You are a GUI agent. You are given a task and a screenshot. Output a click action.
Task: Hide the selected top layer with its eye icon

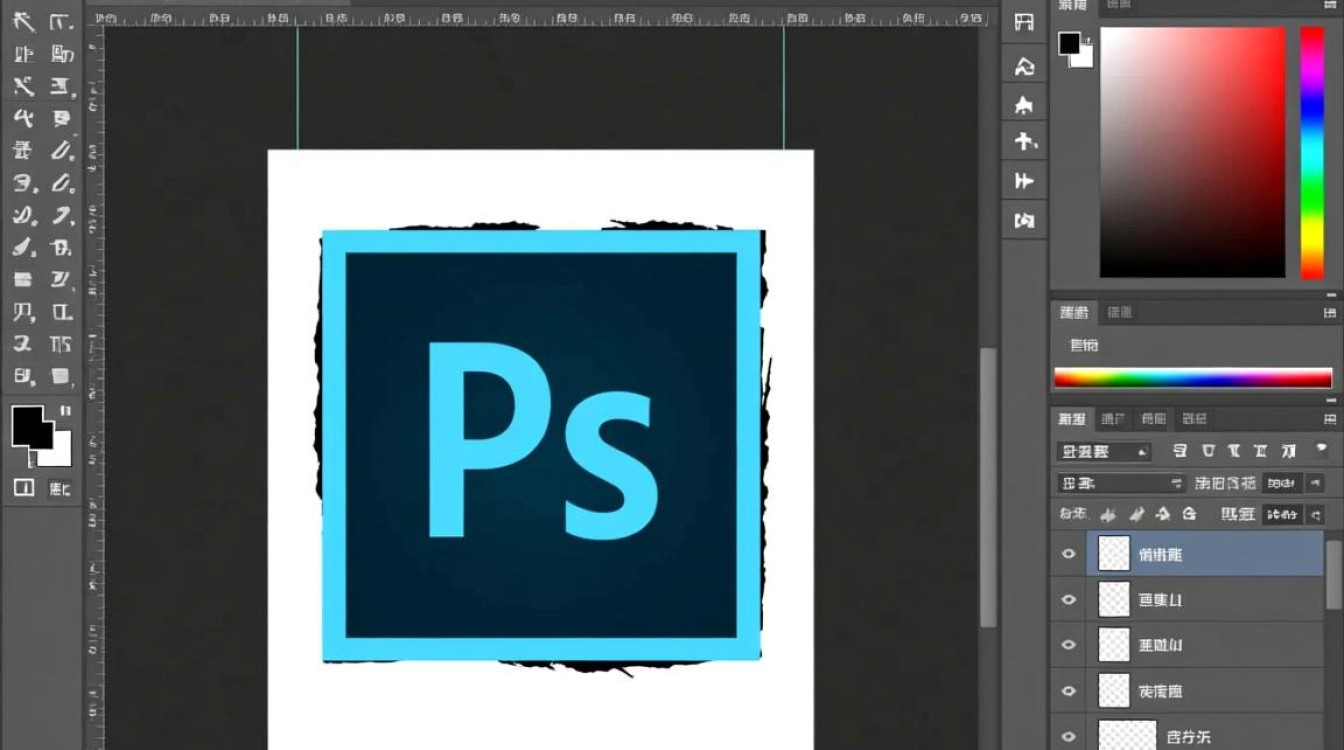(x=1068, y=553)
